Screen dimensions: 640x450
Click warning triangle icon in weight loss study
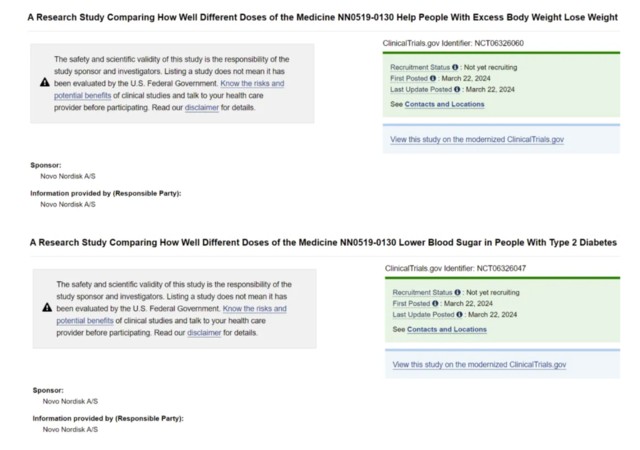coord(44,83)
